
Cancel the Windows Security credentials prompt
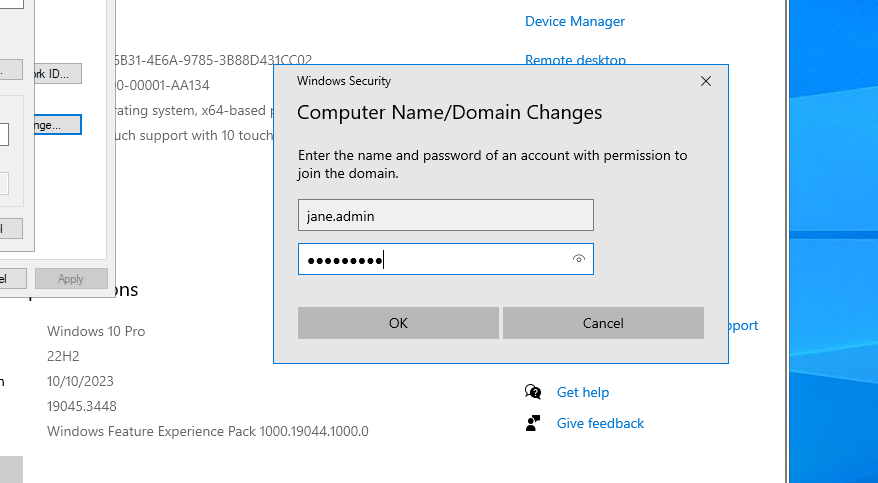tap(603, 323)
